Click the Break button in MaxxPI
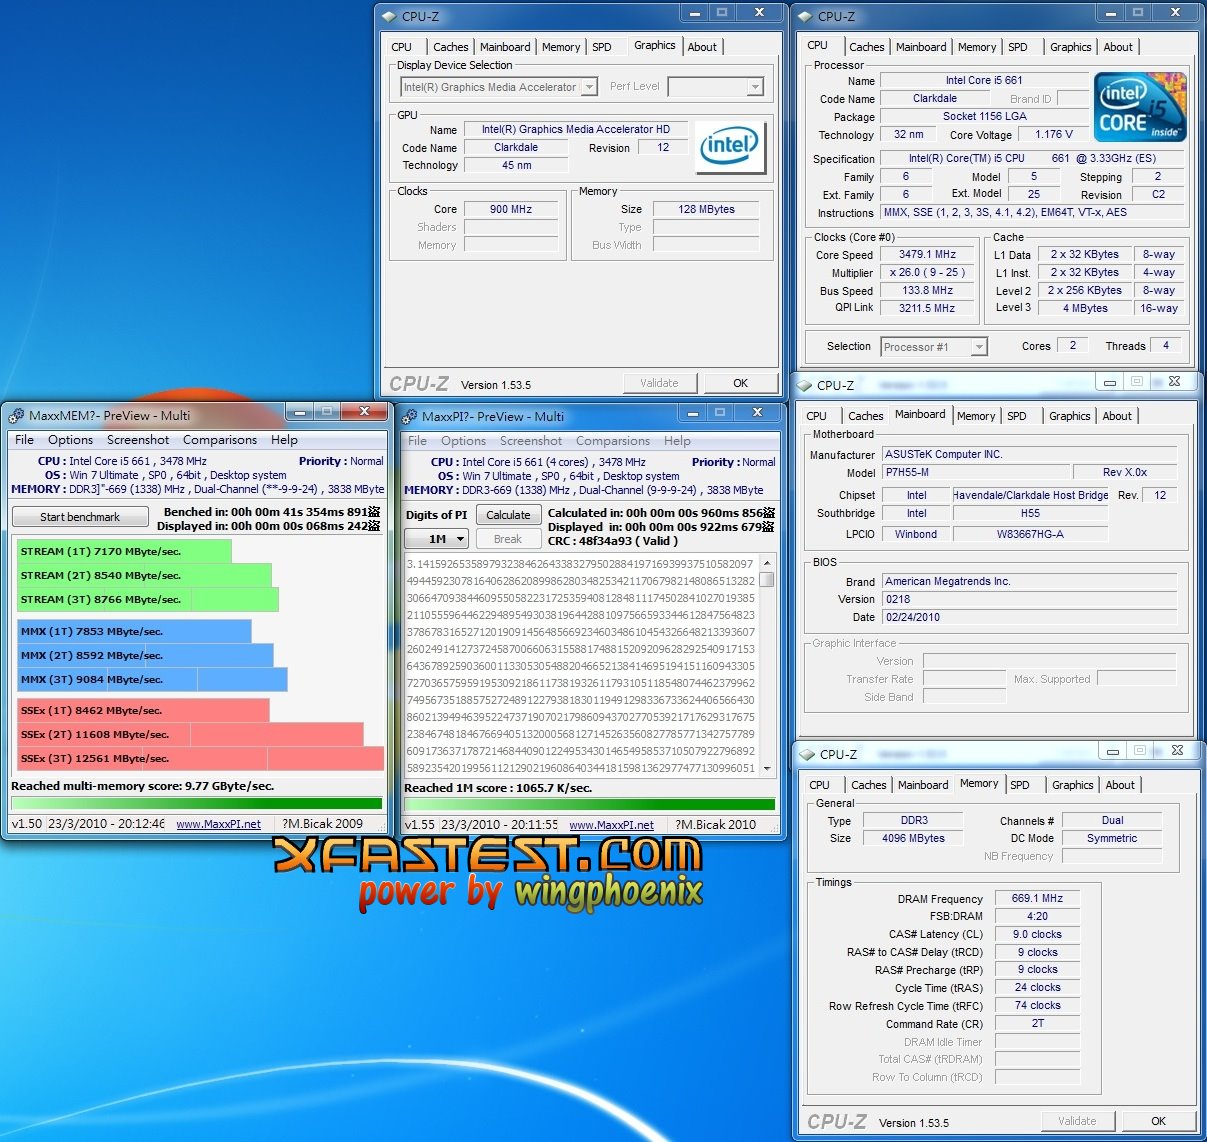Image resolution: width=1207 pixels, height=1142 pixels. 508,539
